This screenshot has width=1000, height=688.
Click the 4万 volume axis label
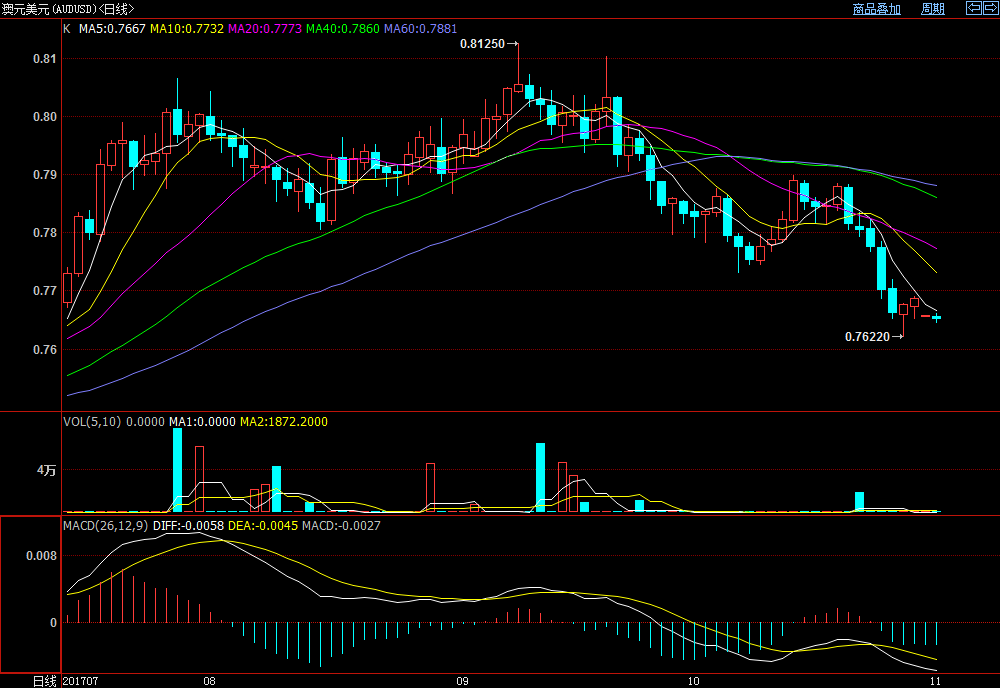47,471
